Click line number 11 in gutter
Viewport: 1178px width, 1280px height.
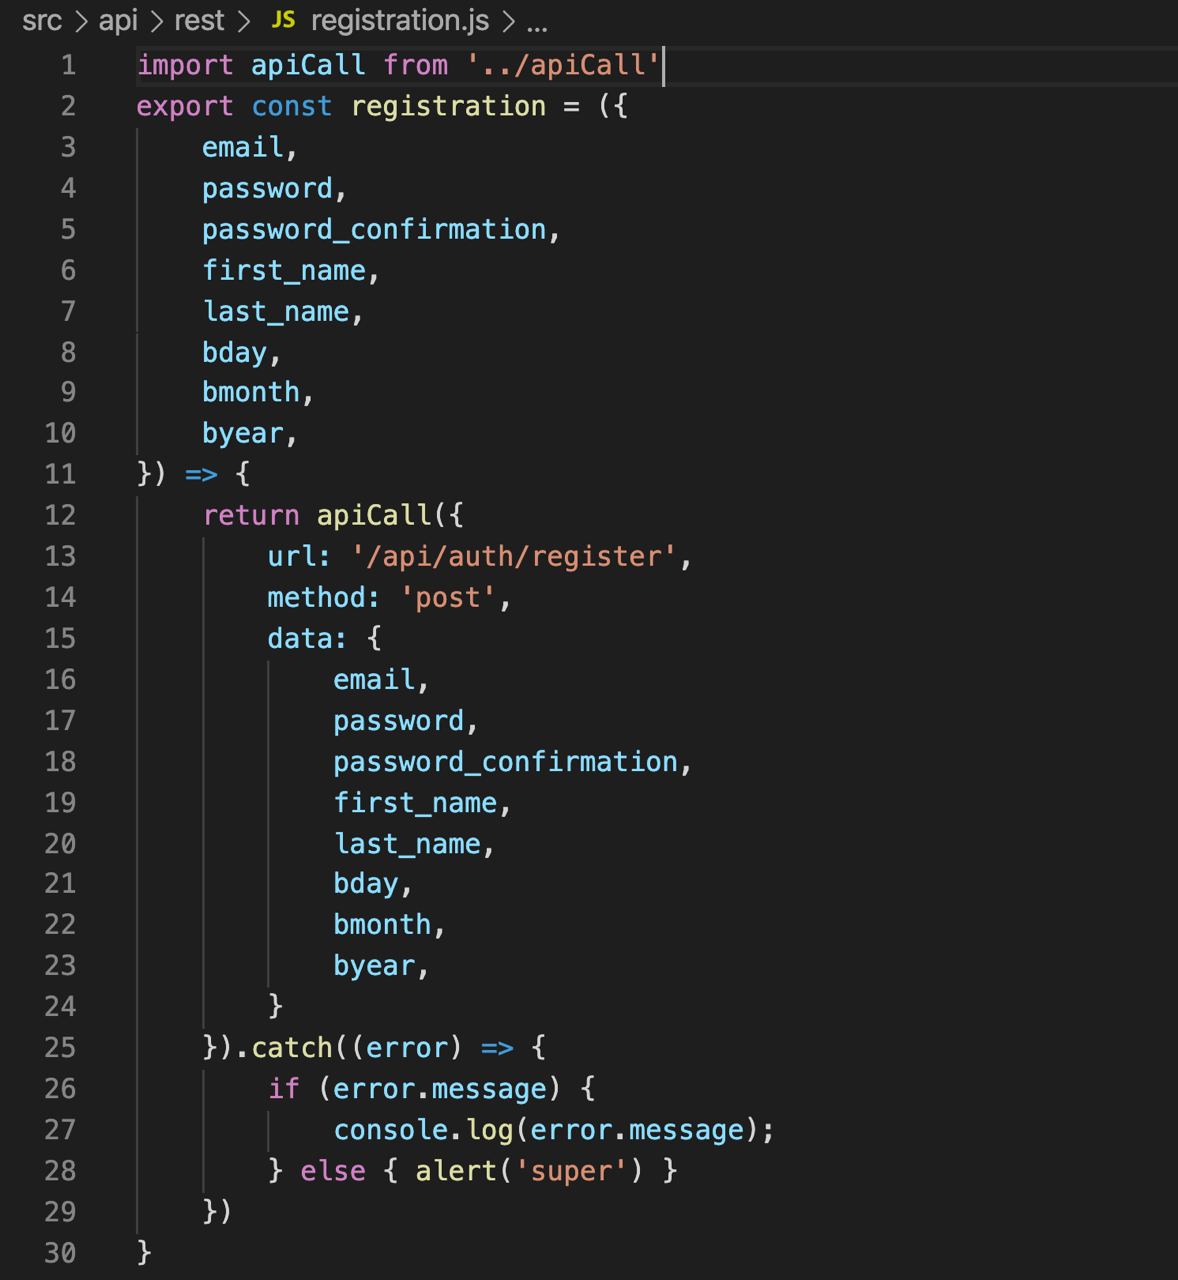click(x=60, y=474)
